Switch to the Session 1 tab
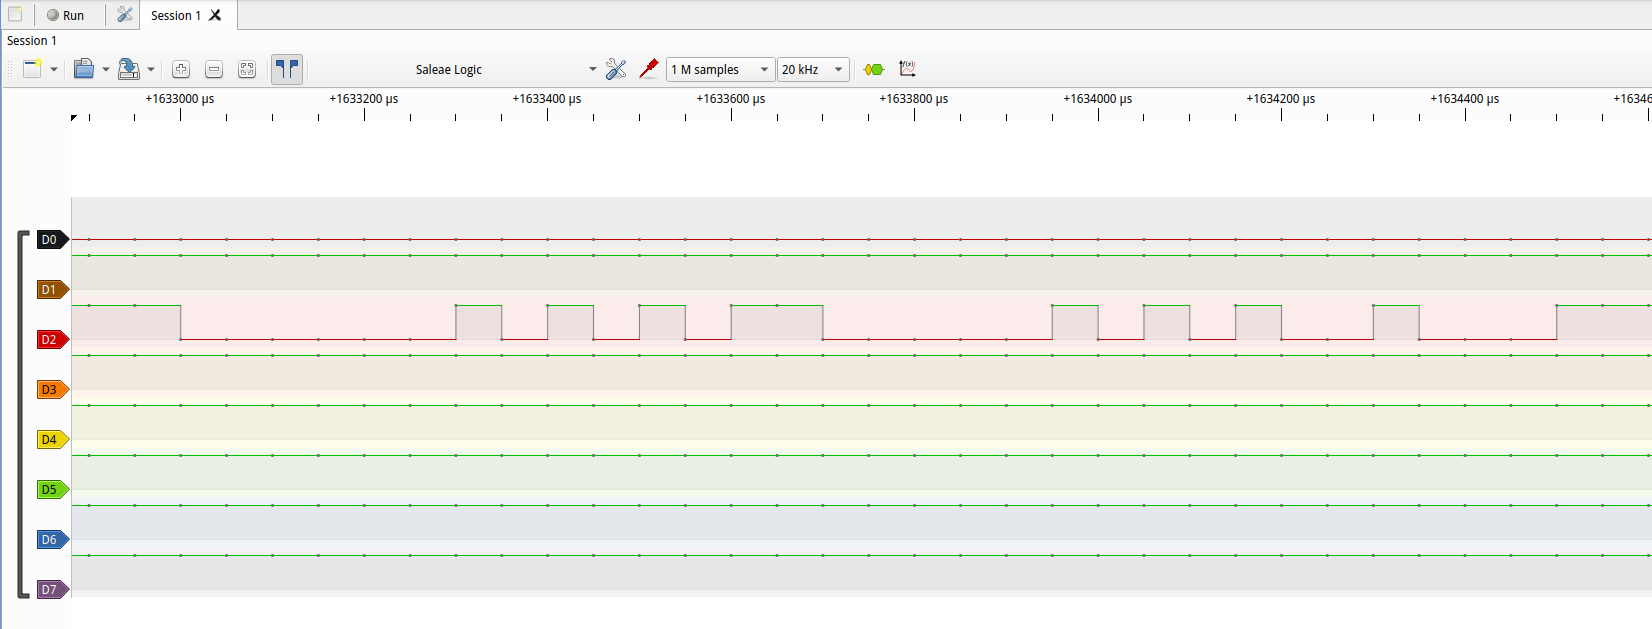The image size is (1652, 629). tap(175, 15)
